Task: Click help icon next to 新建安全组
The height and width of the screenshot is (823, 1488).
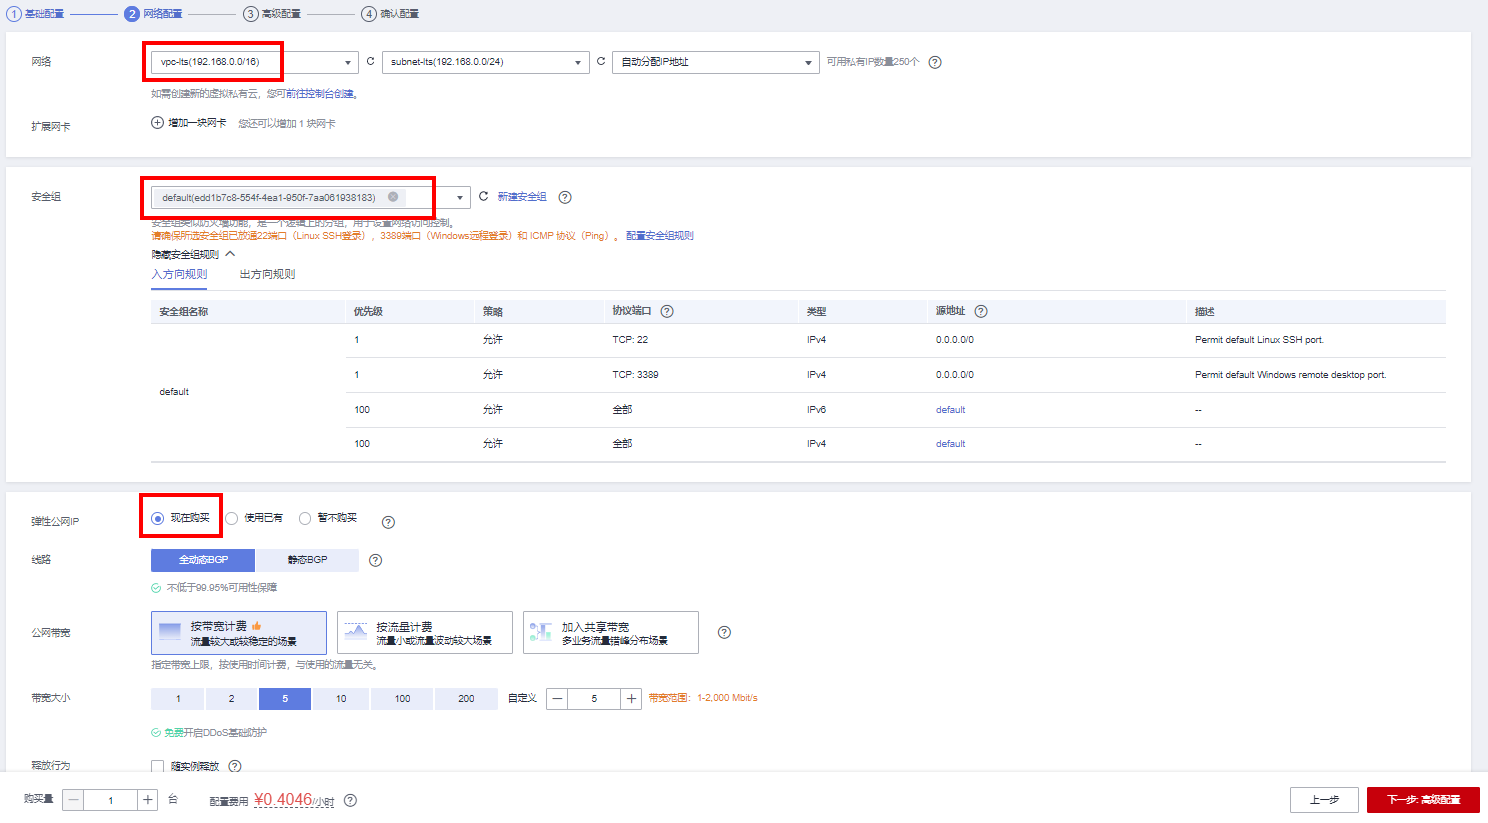Action: [565, 198]
